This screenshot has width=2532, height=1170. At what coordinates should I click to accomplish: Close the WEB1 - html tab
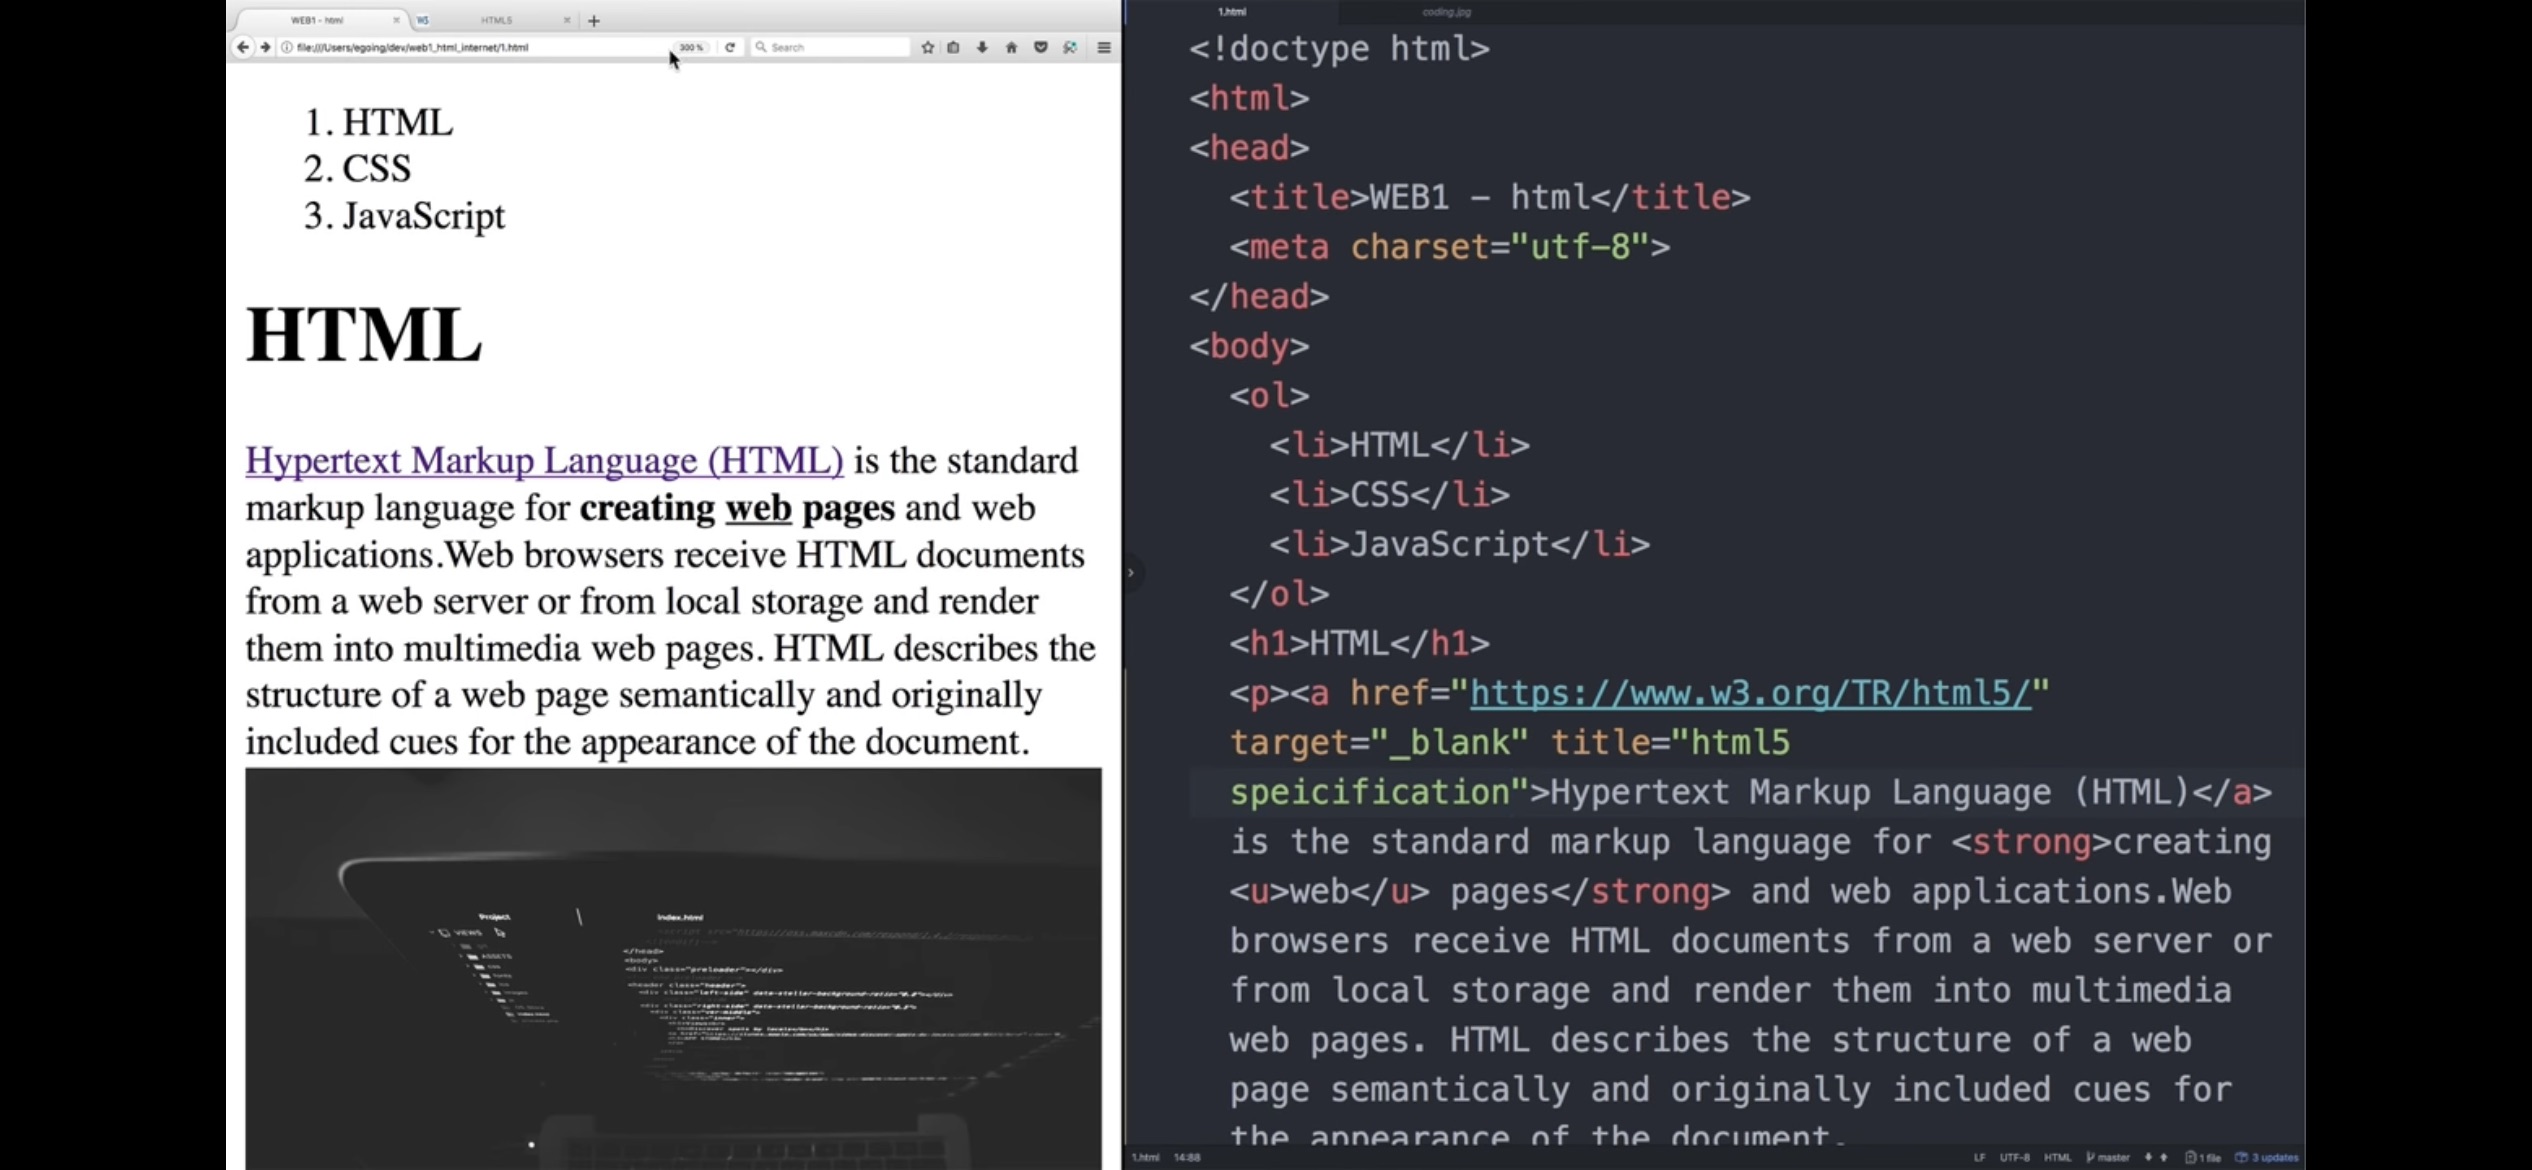(396, 20)
